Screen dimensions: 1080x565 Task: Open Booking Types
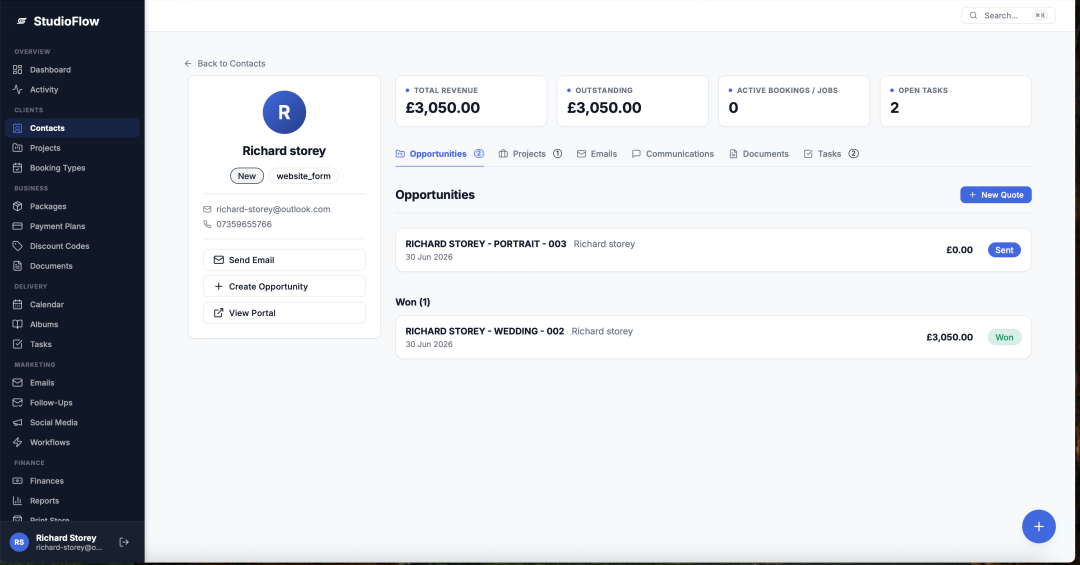coord(72,168)
